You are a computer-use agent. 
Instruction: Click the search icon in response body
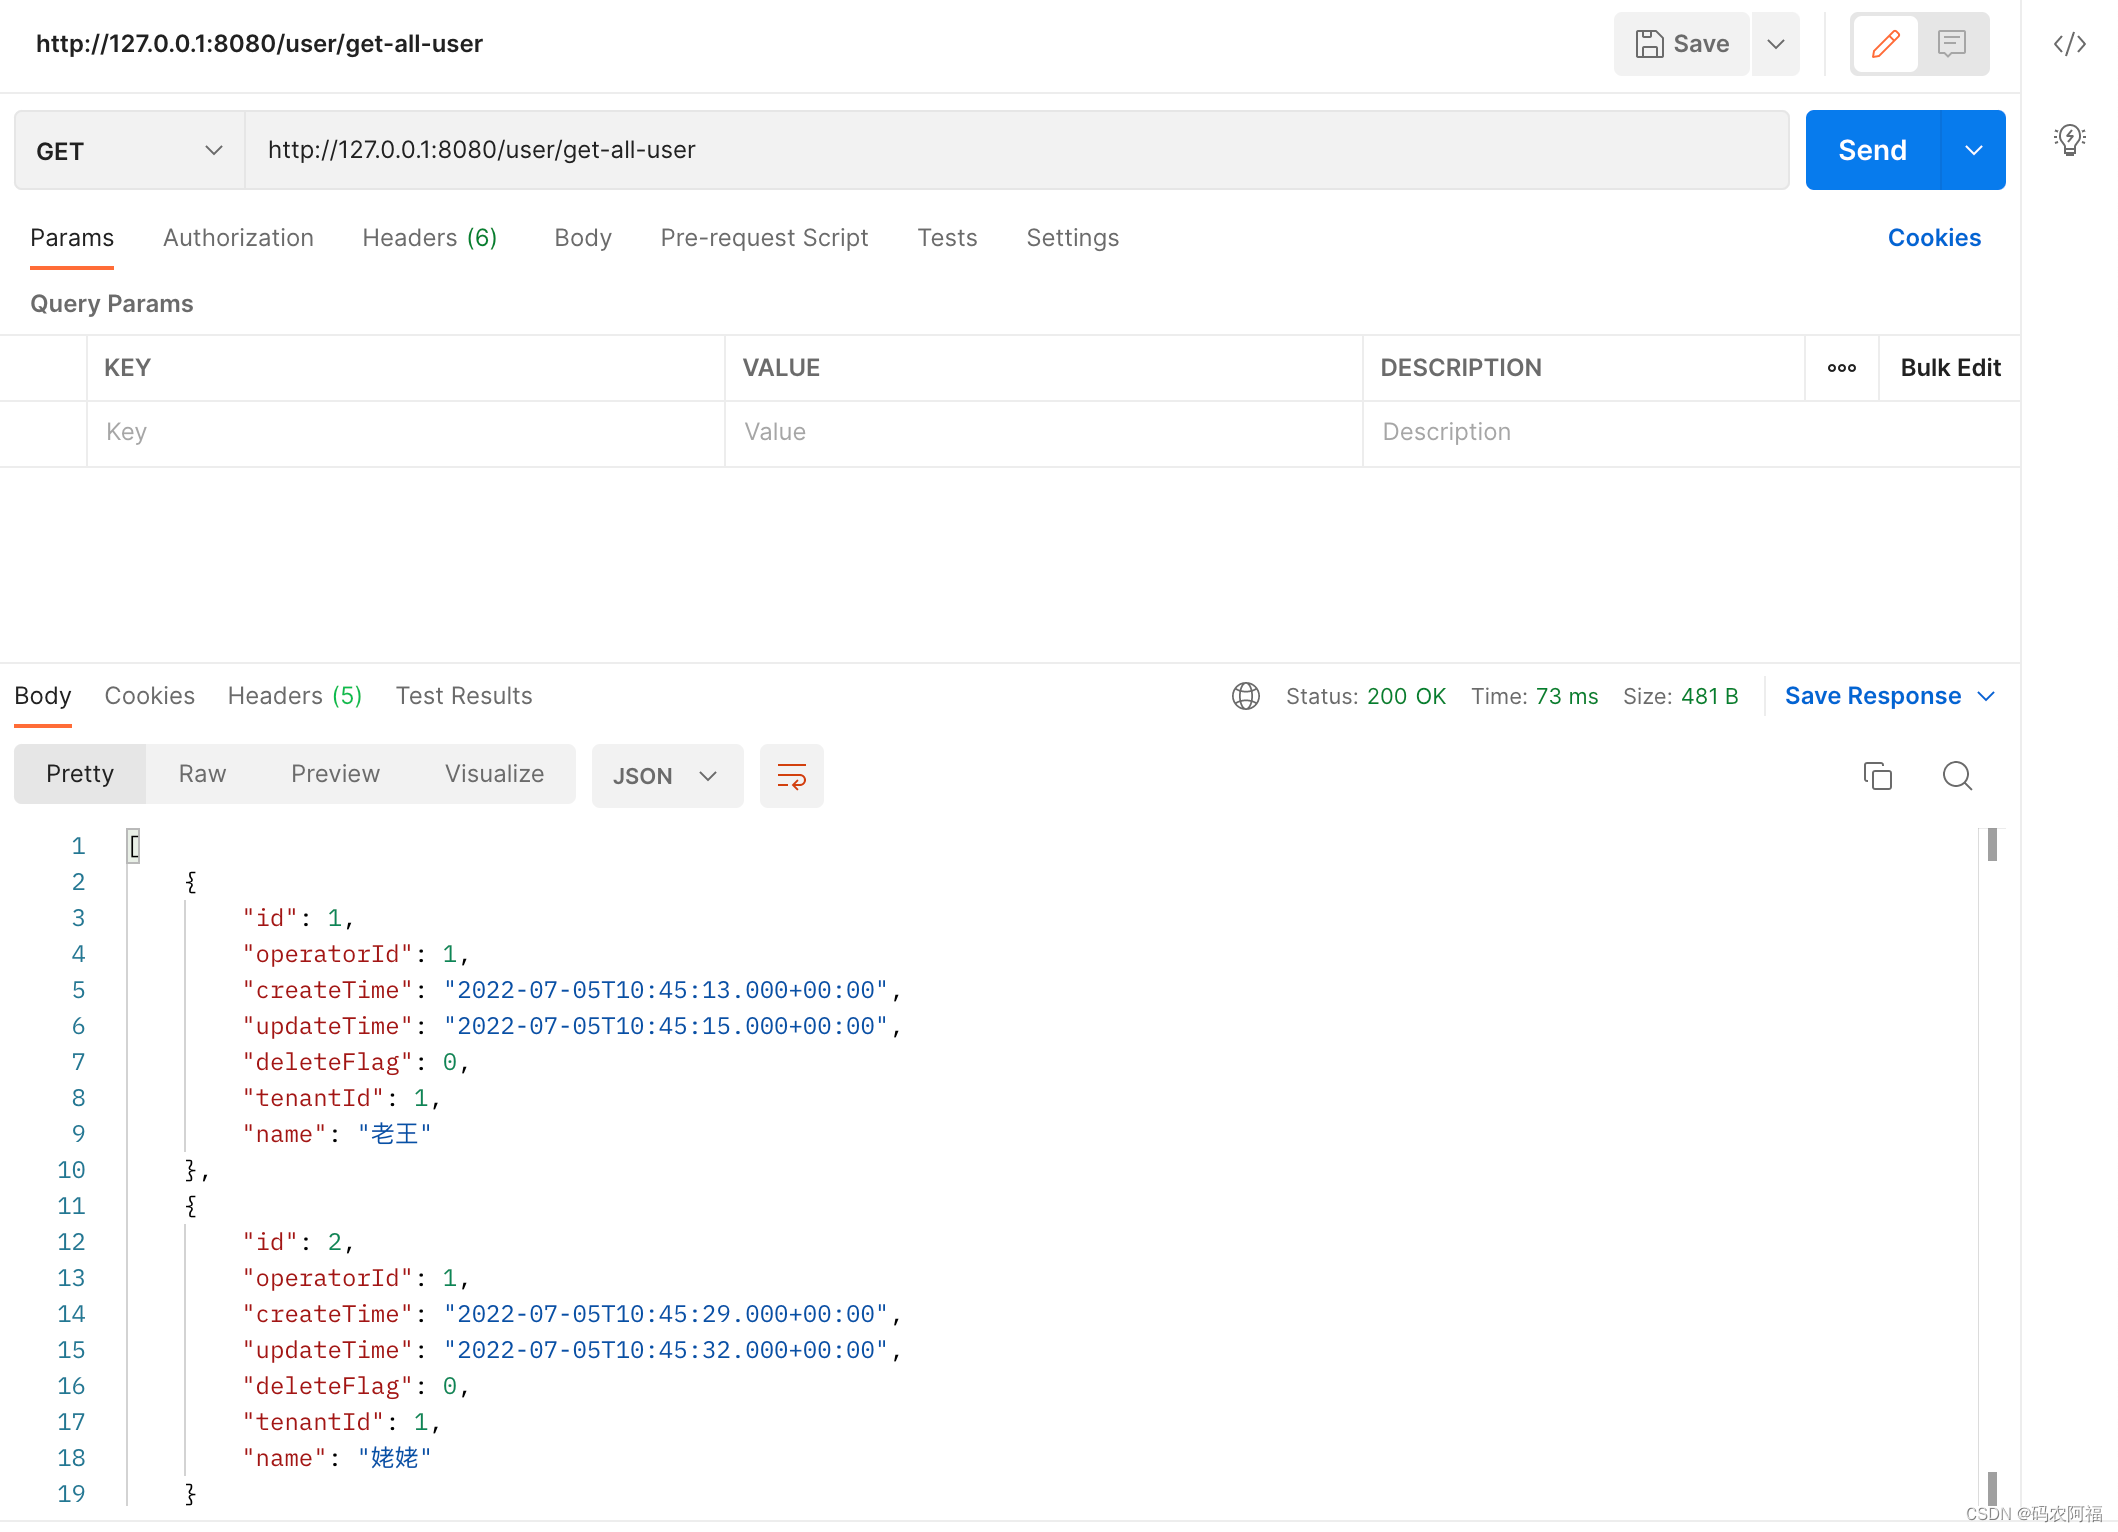tap(1958, 774)
